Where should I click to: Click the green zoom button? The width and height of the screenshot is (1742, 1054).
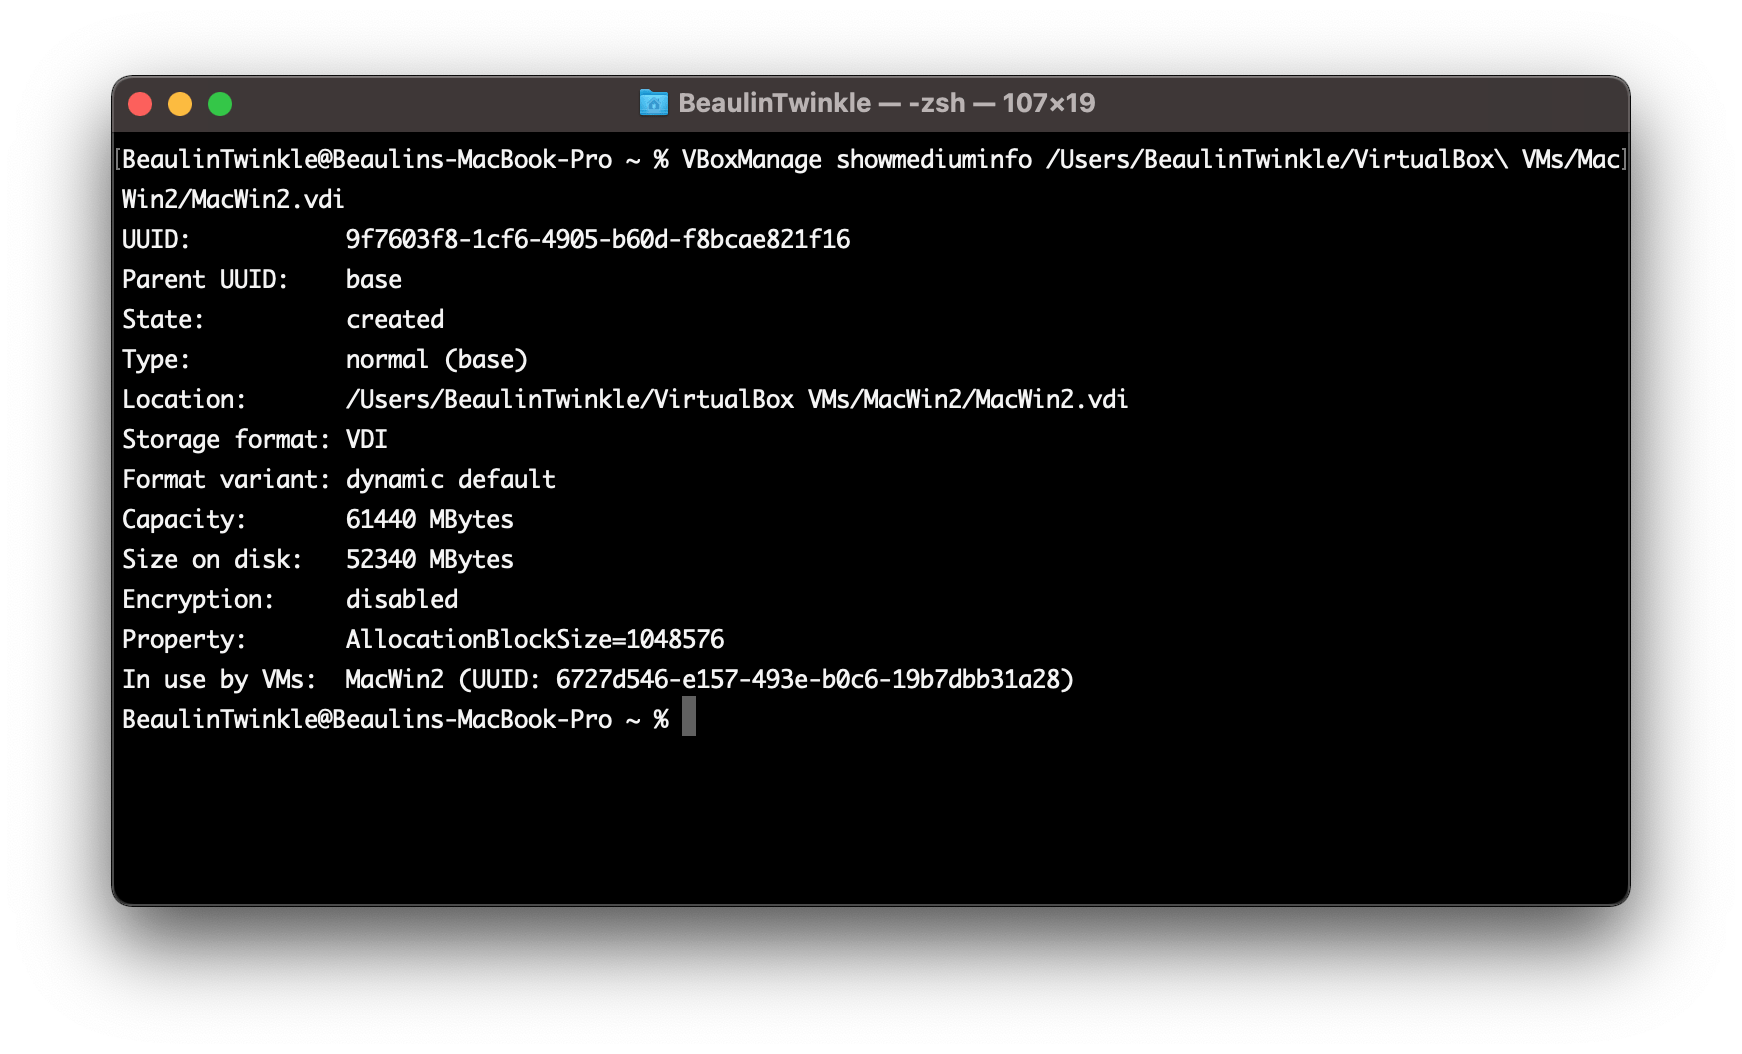(220, 103)
